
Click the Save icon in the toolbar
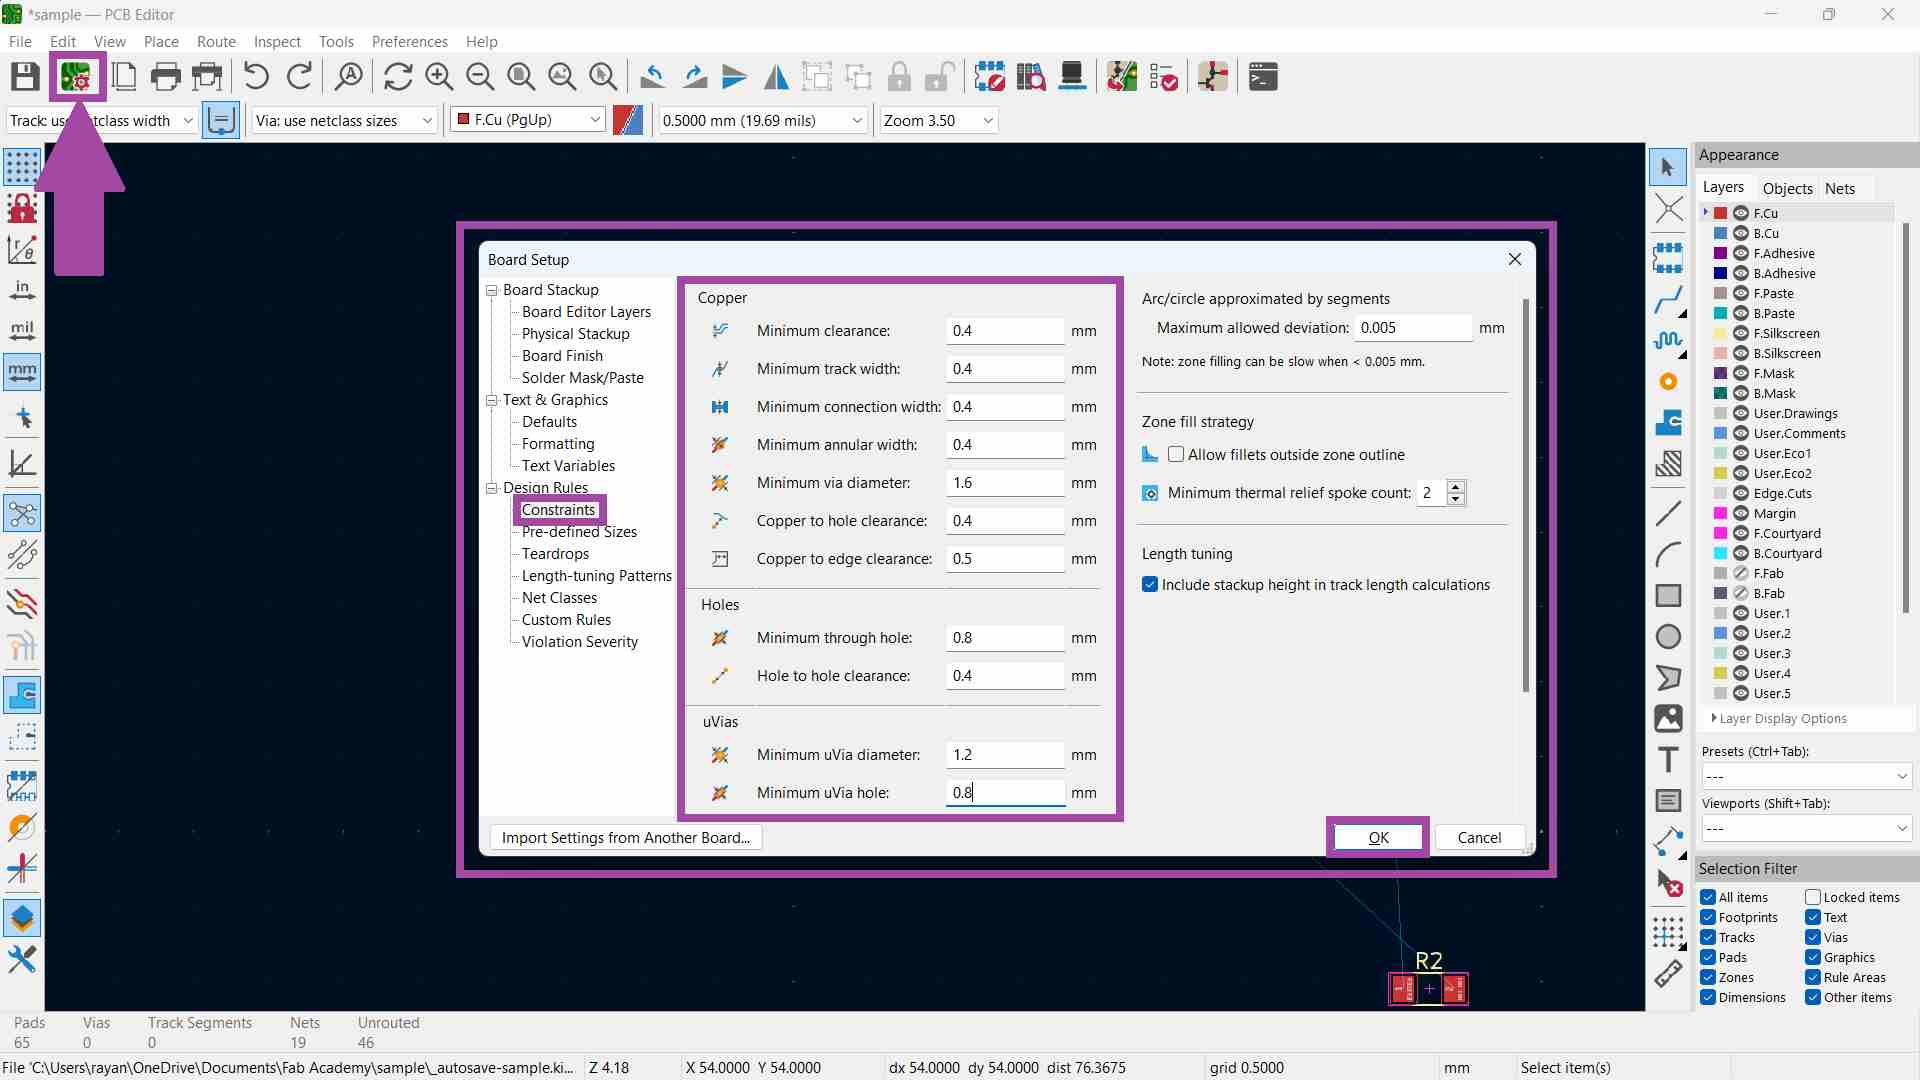25,77
